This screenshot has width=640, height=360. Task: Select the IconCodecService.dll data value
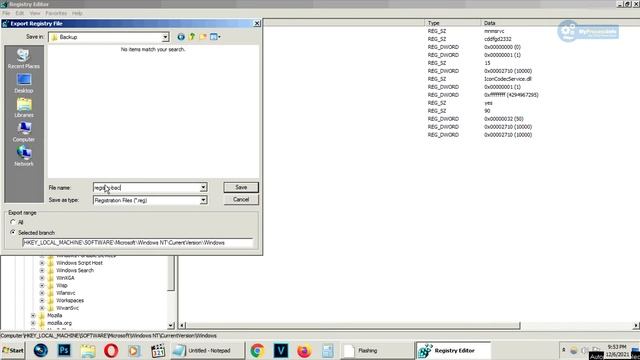(x=508, y=79)
